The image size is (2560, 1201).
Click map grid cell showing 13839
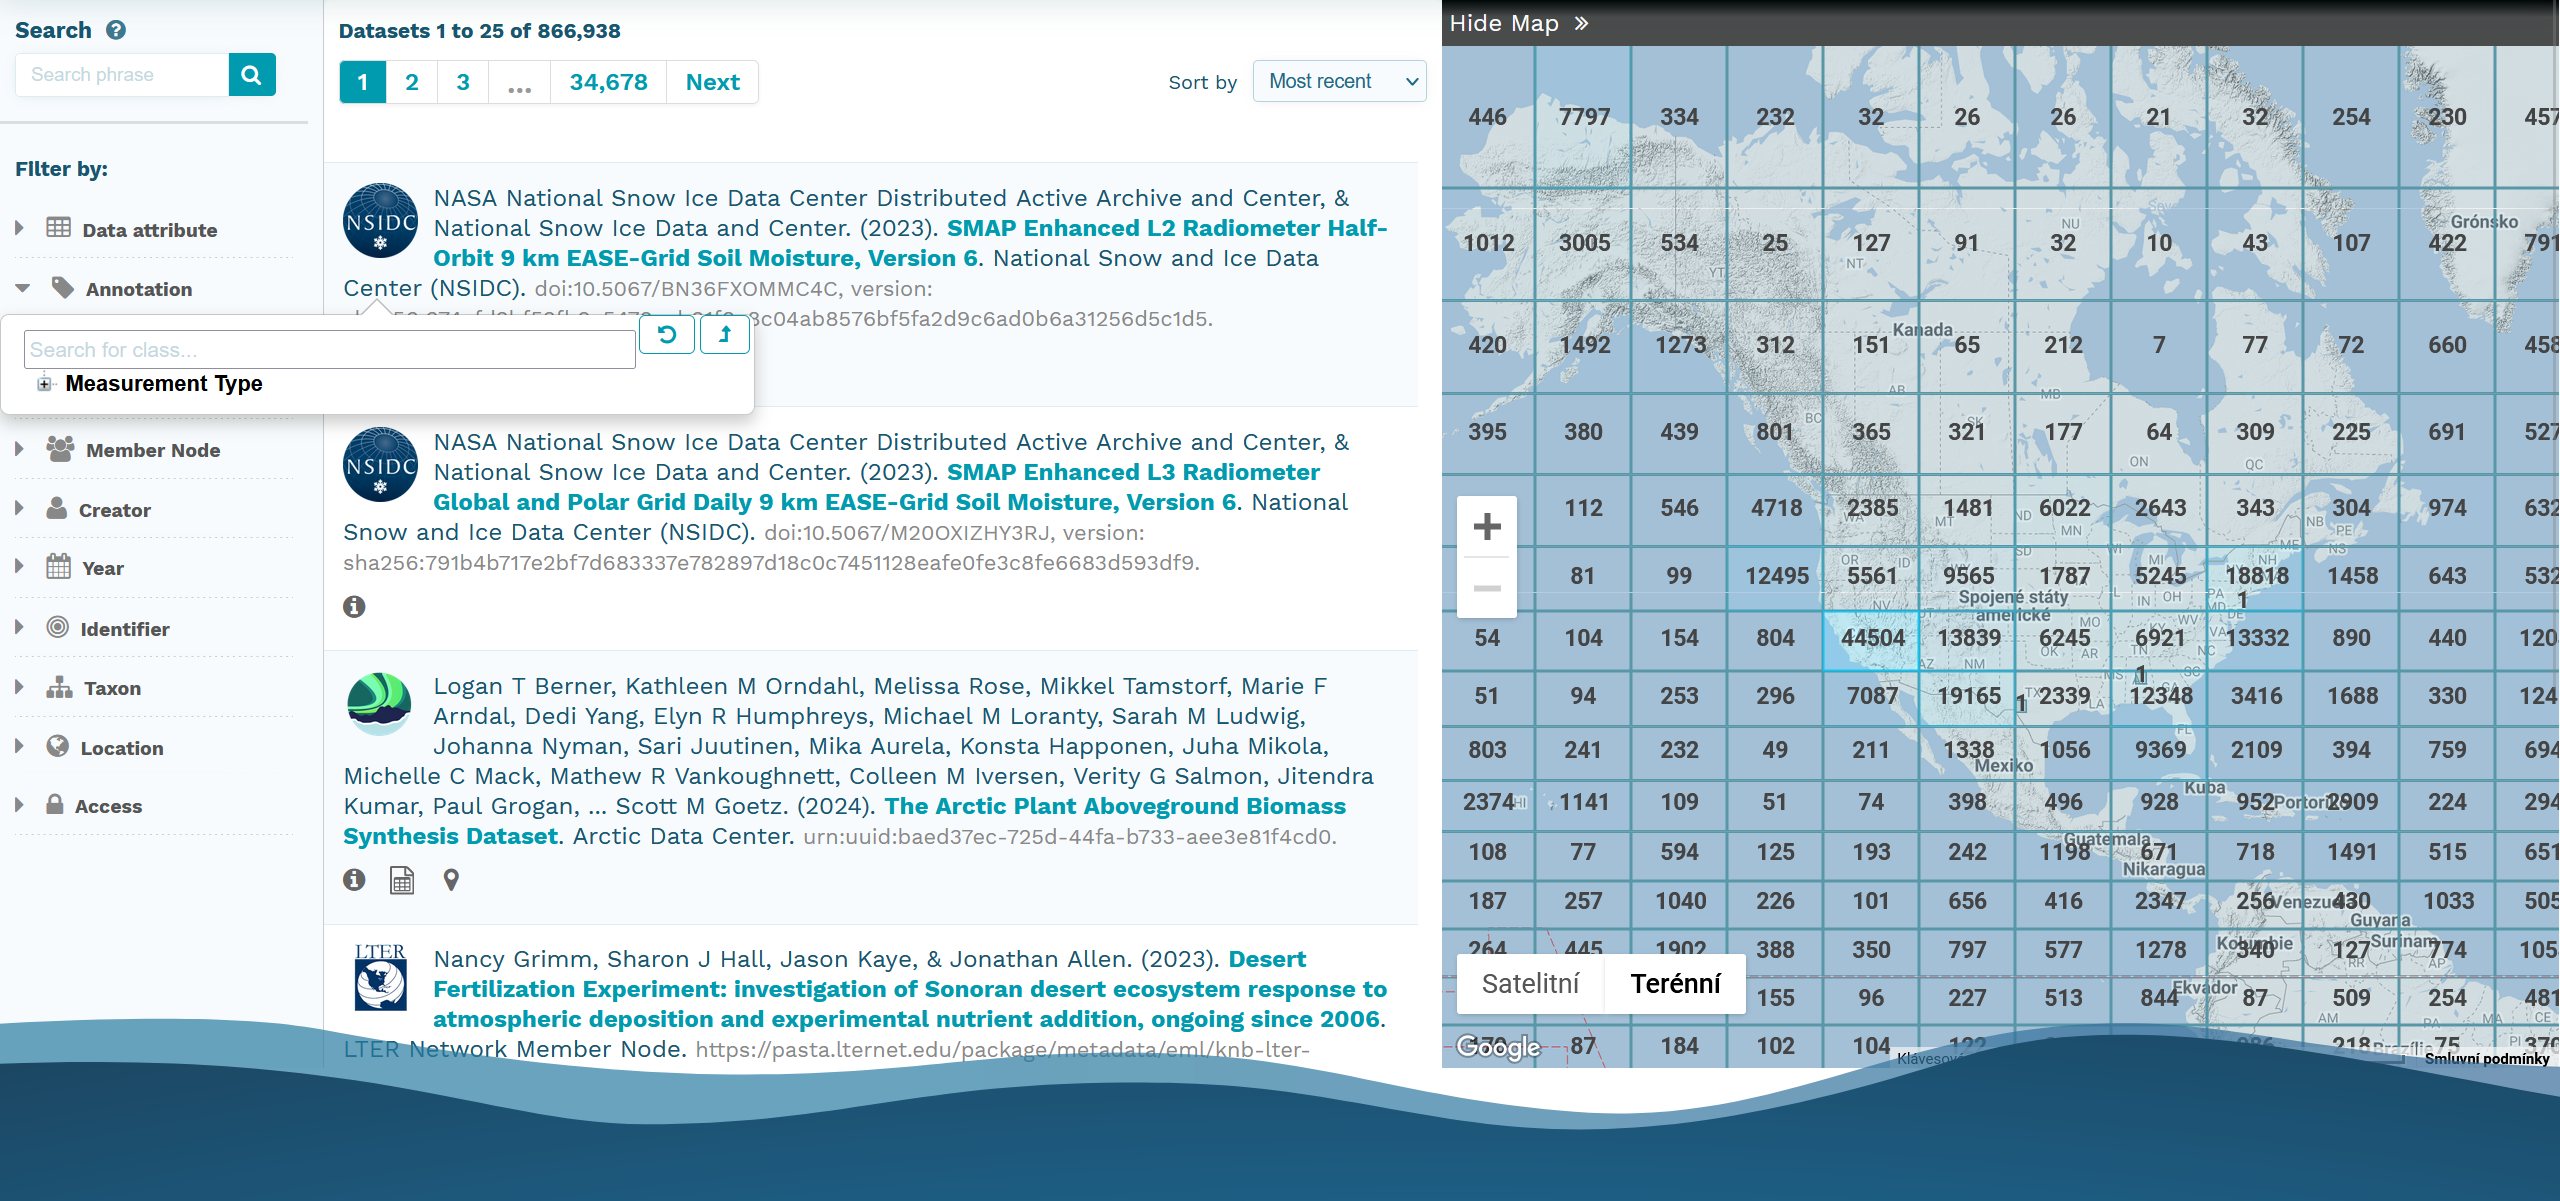[1968, 638]
